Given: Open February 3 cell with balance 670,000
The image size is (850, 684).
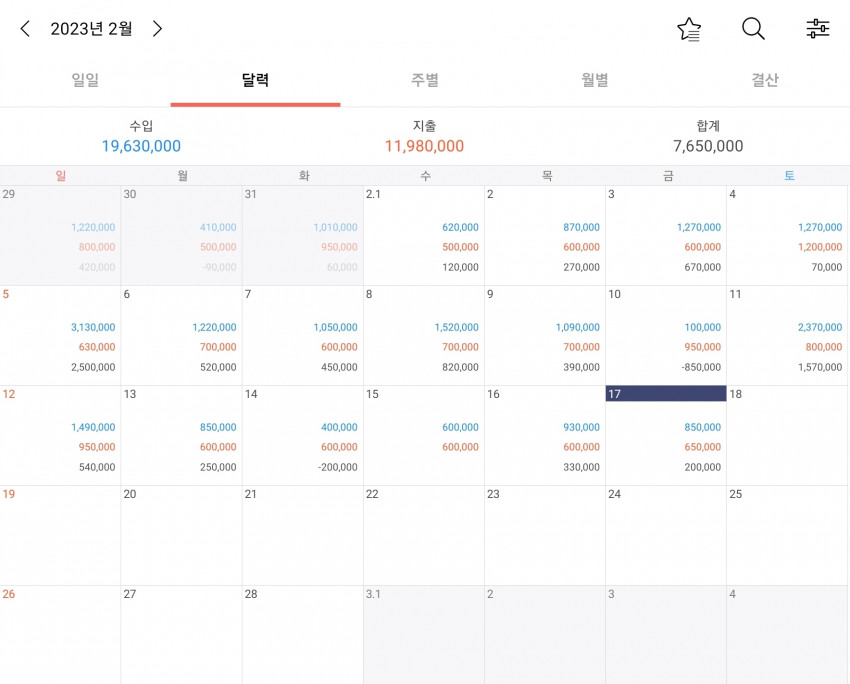Looking at the screenshot, I should tap(666, 236).
